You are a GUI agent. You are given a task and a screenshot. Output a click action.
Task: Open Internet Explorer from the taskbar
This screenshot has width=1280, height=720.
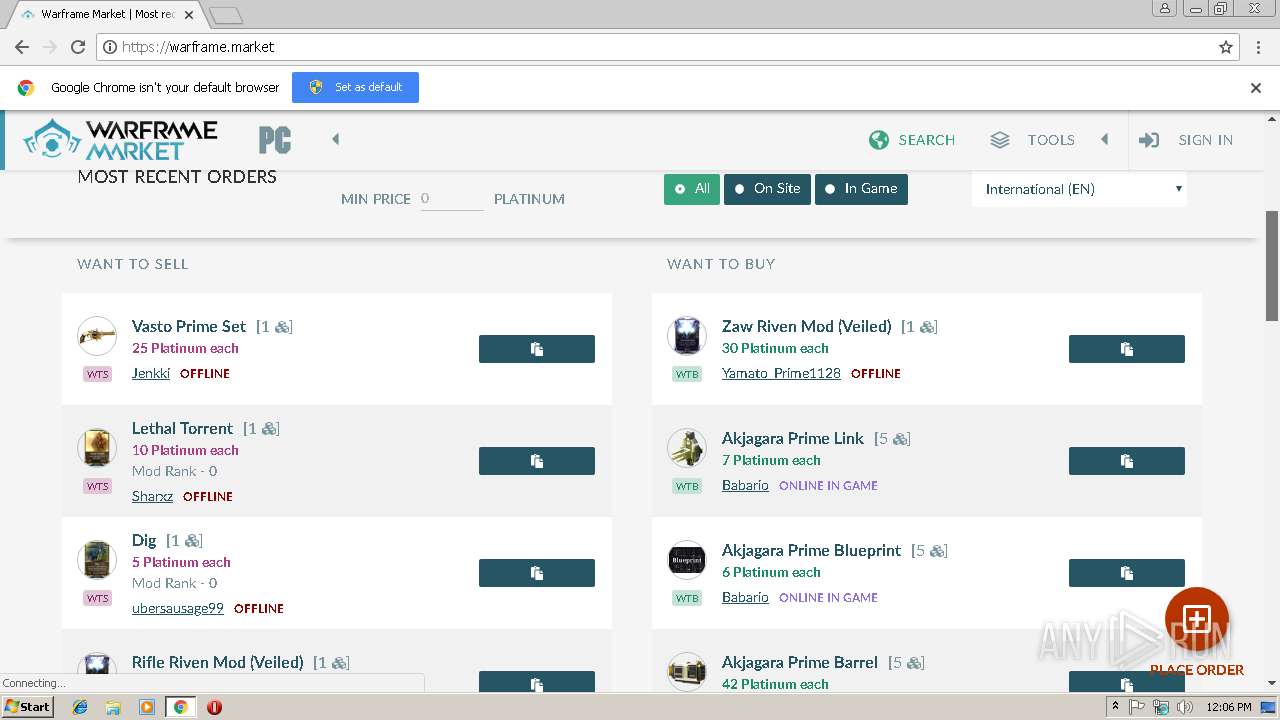(80, 707)
